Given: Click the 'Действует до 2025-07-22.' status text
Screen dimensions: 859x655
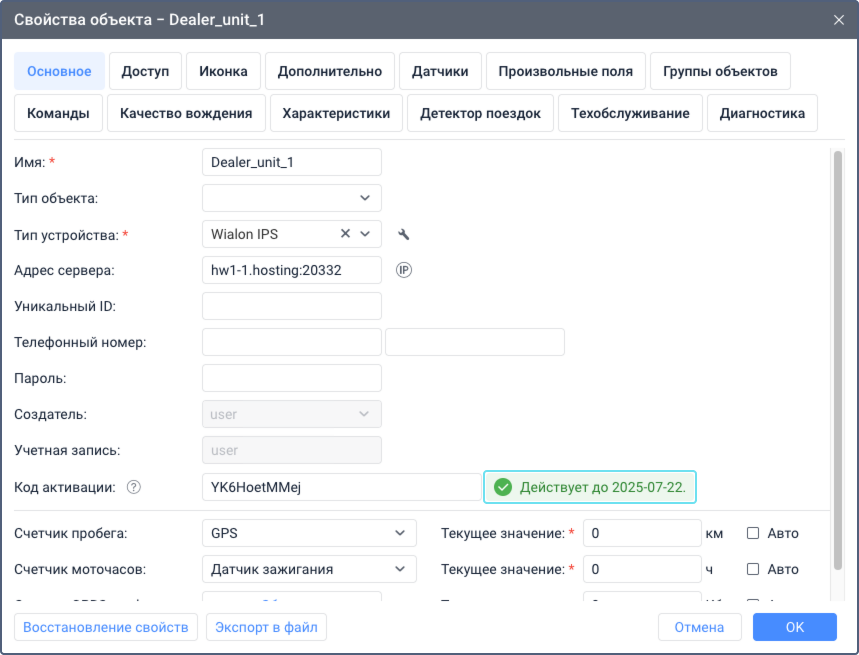Looking at the screenshot, I should [x=603, y=487].
